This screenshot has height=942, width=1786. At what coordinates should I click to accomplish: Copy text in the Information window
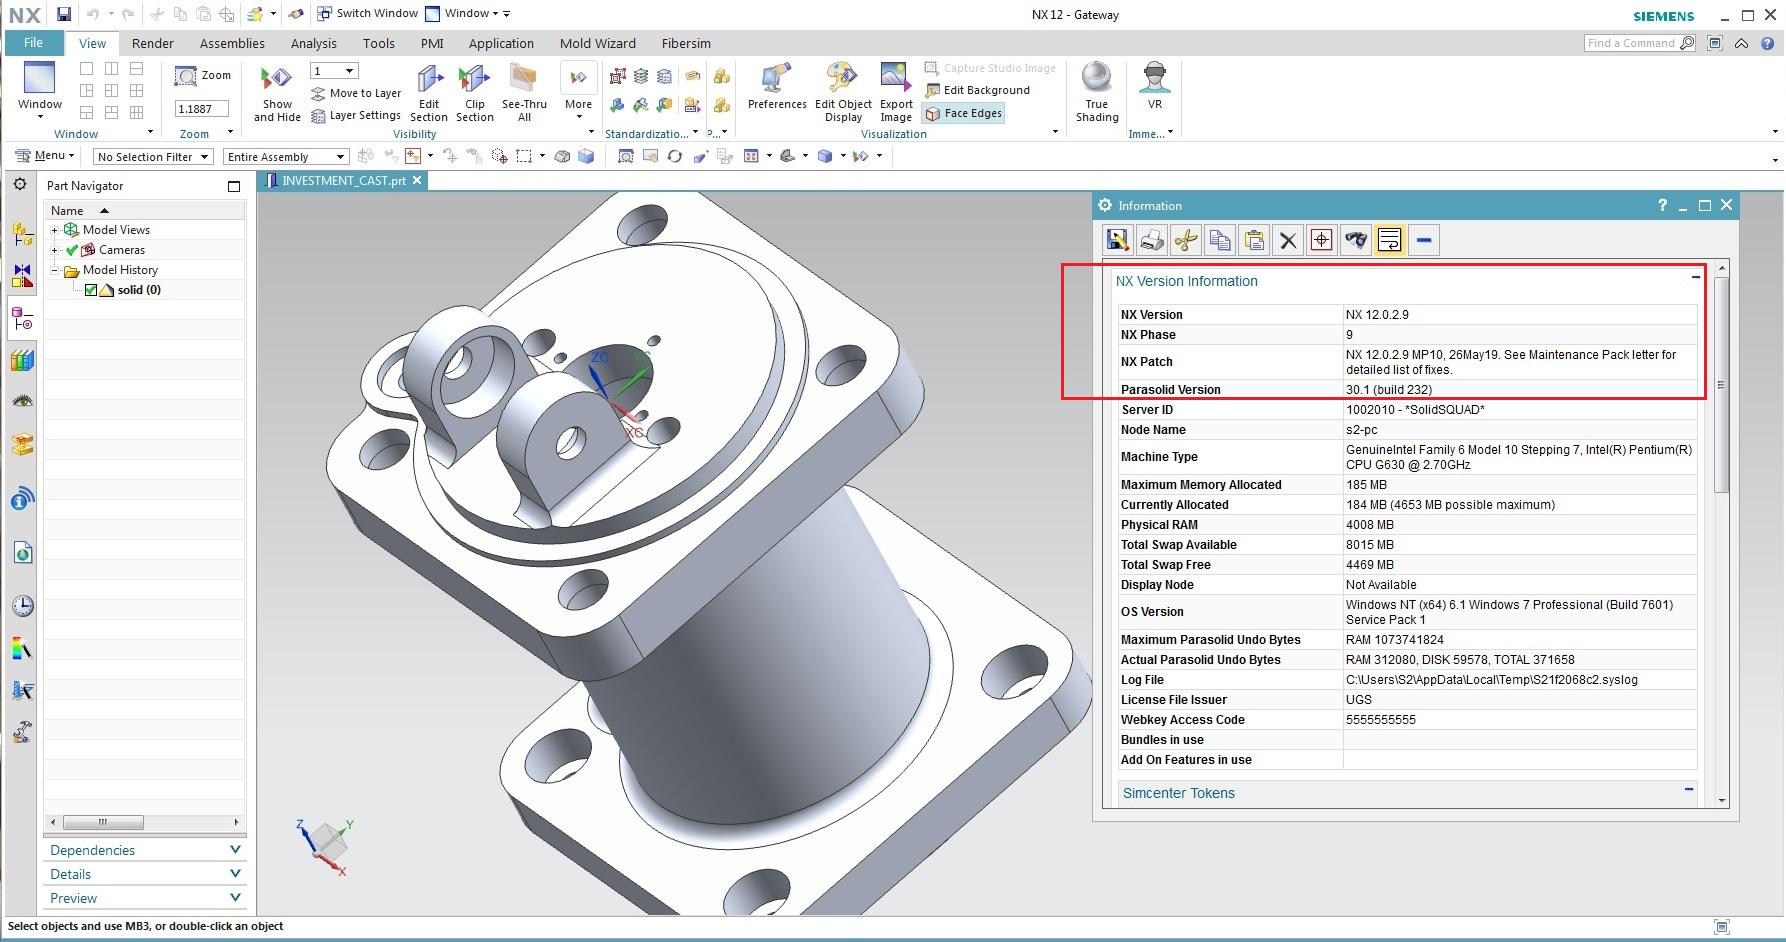click(1220, 240)
